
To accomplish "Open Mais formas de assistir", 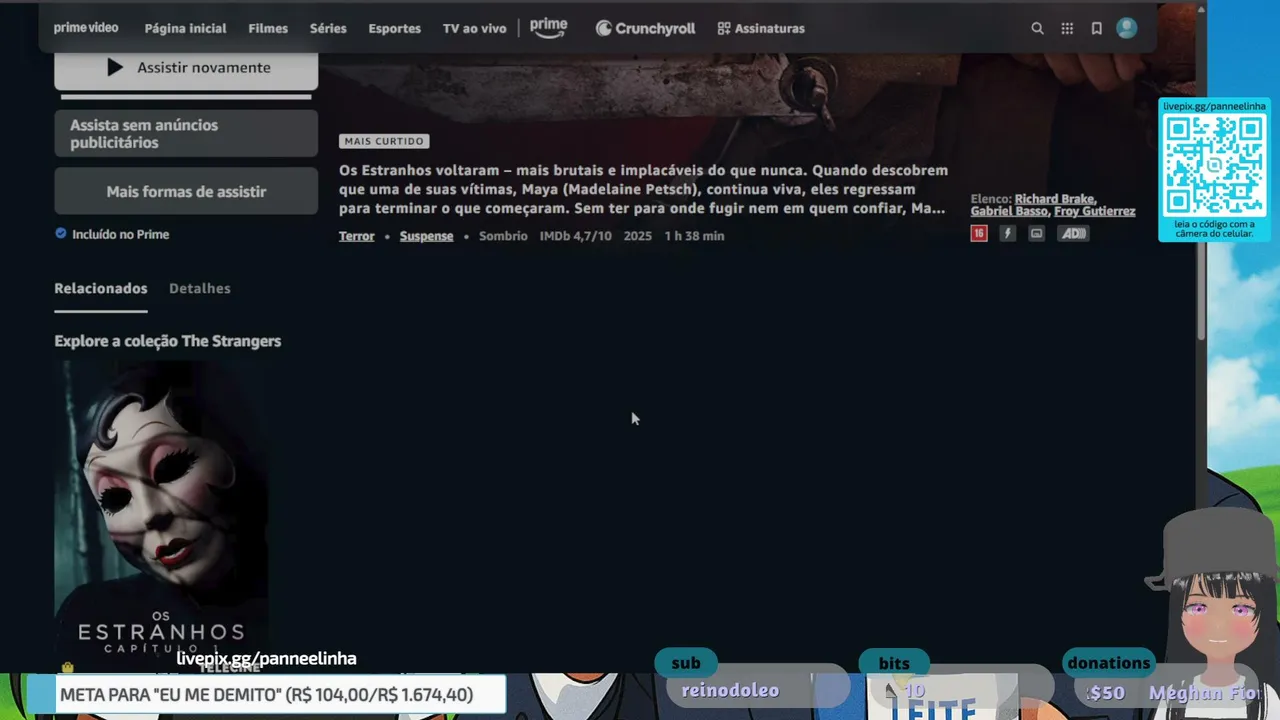I will tap(186, 191).
